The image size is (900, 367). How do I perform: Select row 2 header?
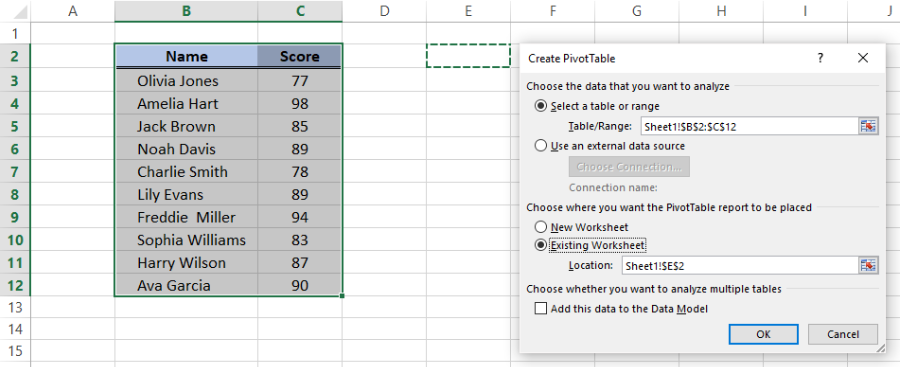tap(15, 56)
